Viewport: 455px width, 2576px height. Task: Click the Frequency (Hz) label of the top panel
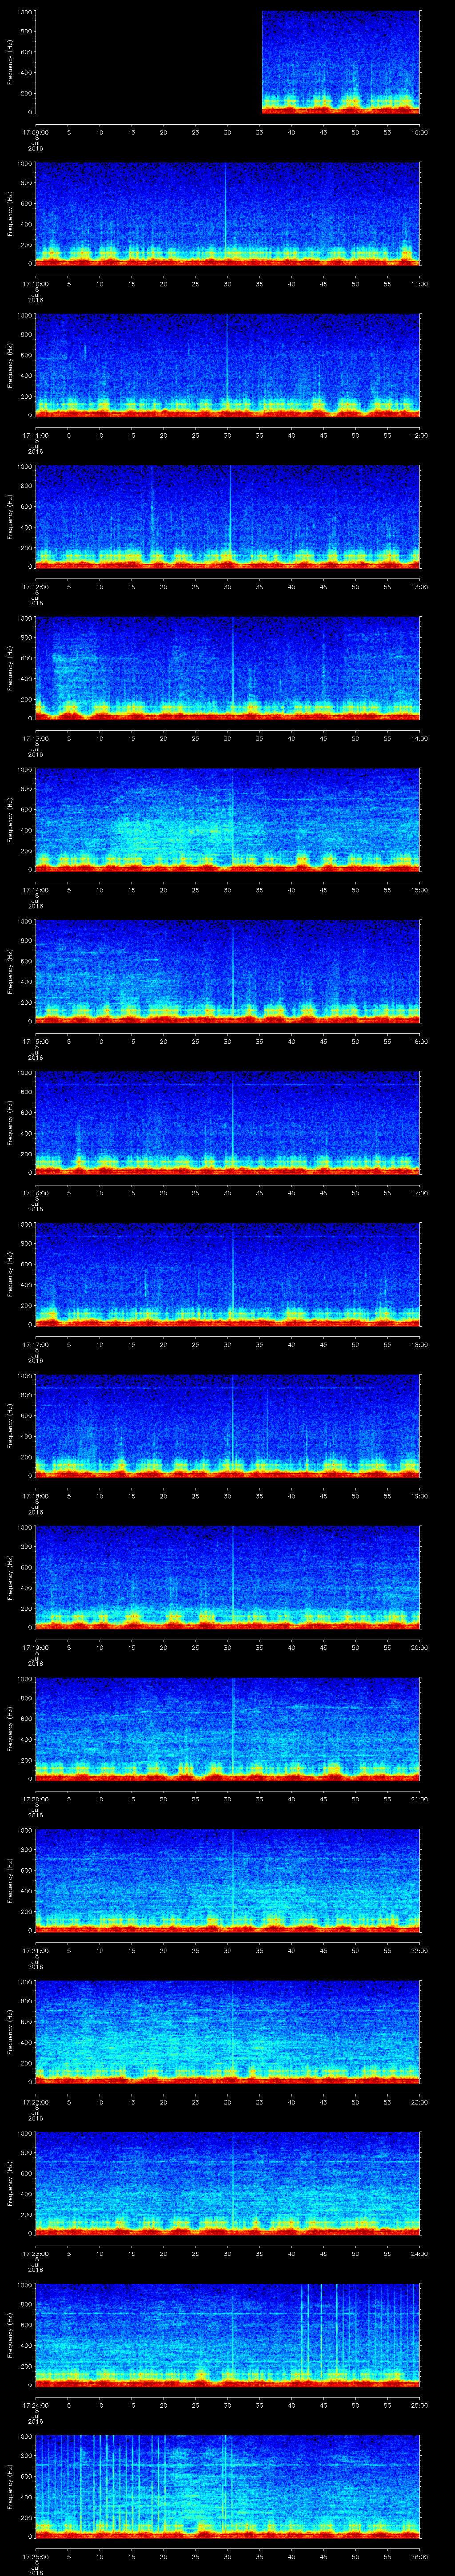point(10,62)
